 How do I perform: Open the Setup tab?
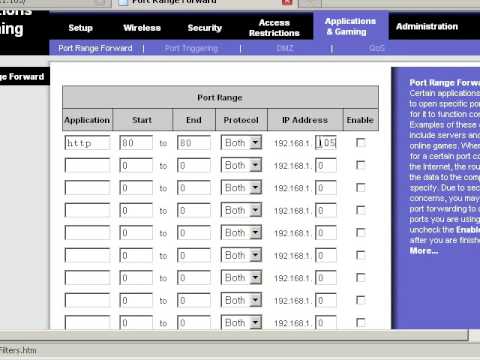click(80, 28)
